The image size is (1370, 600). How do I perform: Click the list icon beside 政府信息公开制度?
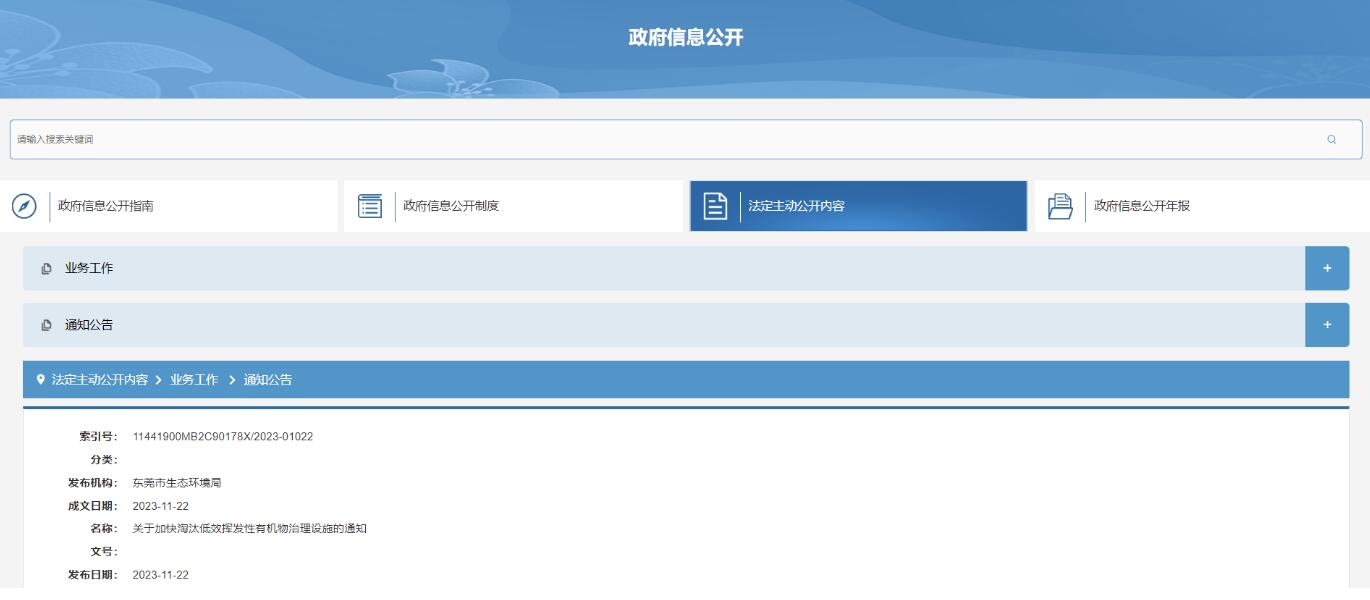point(370,206)
